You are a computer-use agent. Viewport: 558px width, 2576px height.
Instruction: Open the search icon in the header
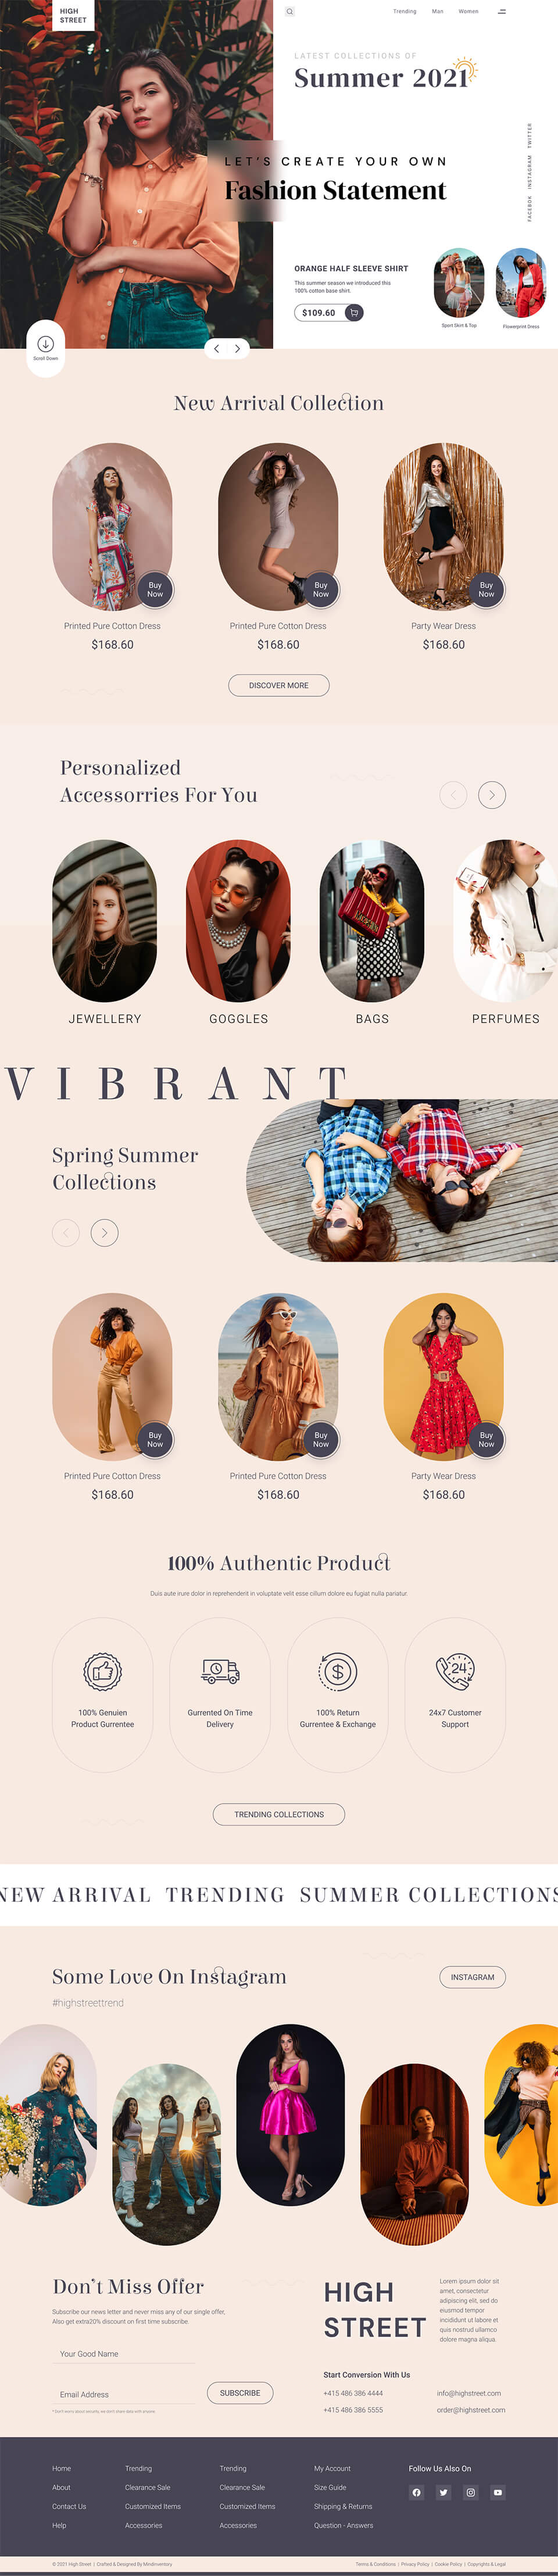tap(290, 12)
